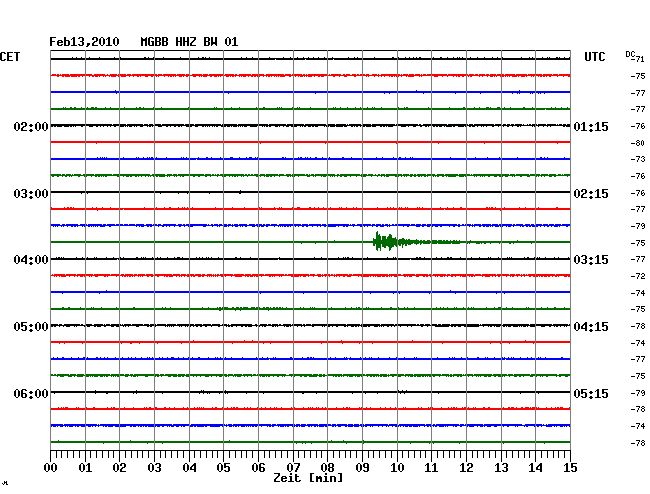Click the 02:15 UTC time label
Viewport: 650px width, 494px height.
point(591,194)
